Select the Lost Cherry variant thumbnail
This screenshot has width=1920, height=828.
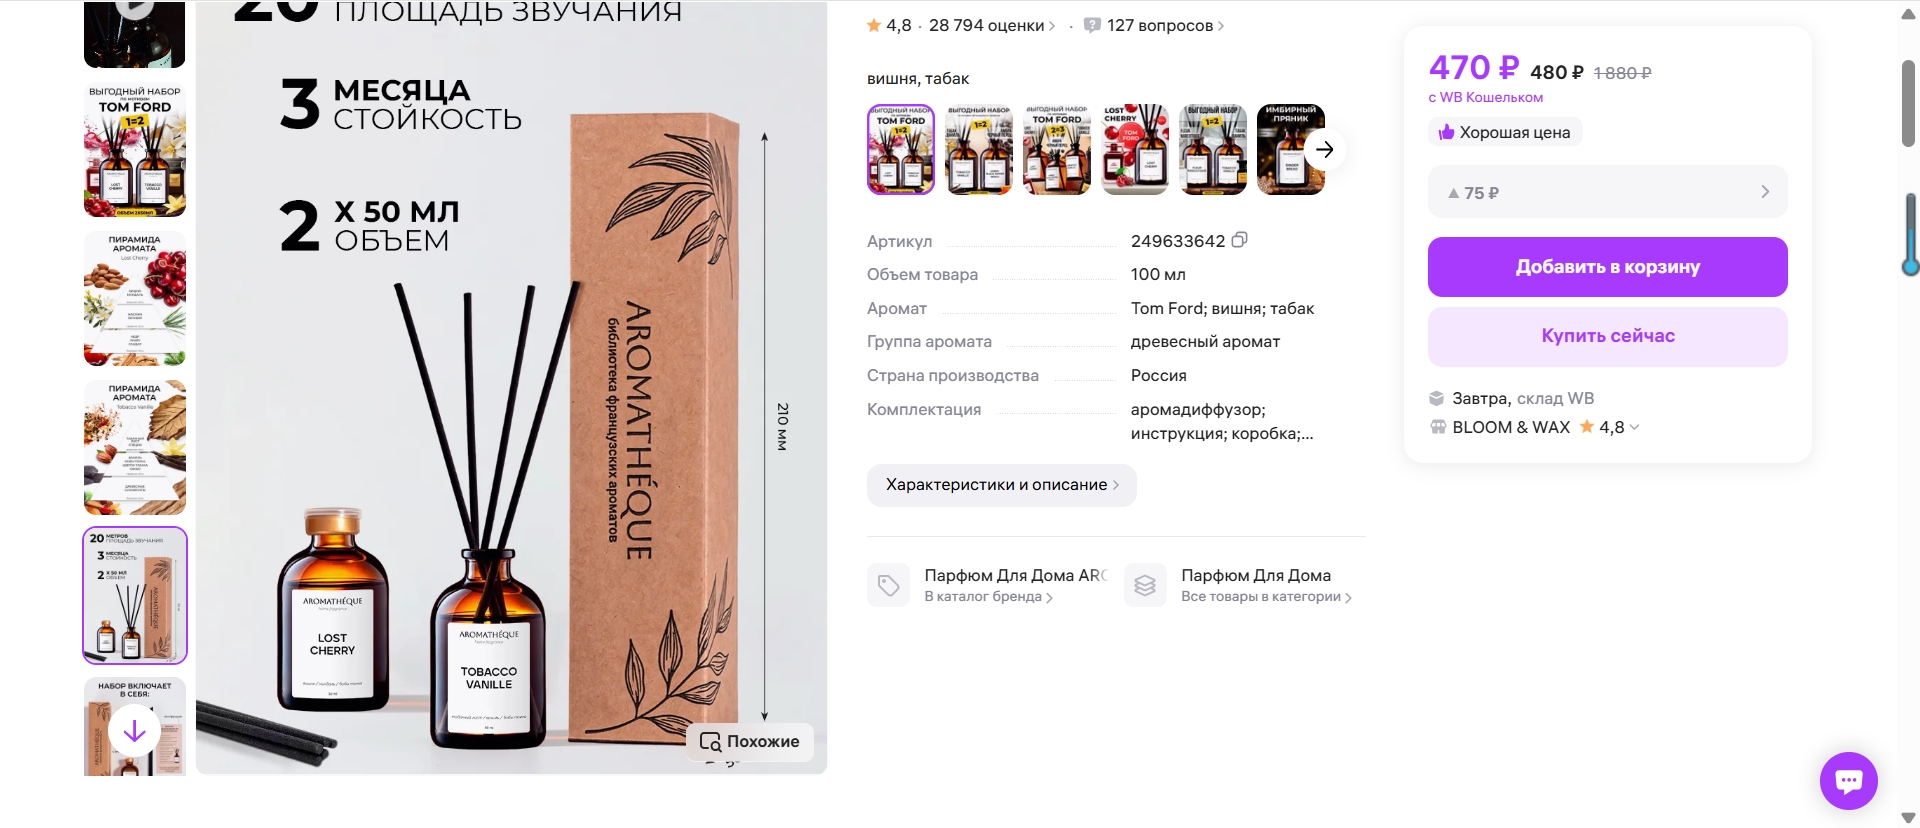coord(1134,149)
